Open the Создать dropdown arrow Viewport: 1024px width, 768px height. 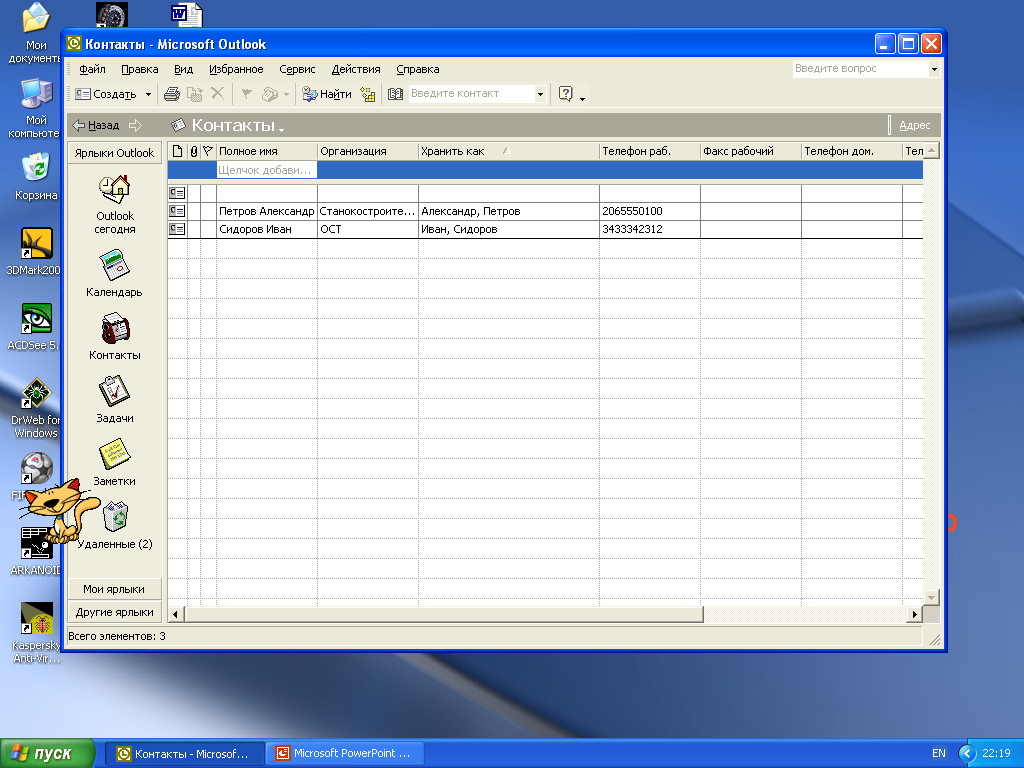tap(148, 95)
